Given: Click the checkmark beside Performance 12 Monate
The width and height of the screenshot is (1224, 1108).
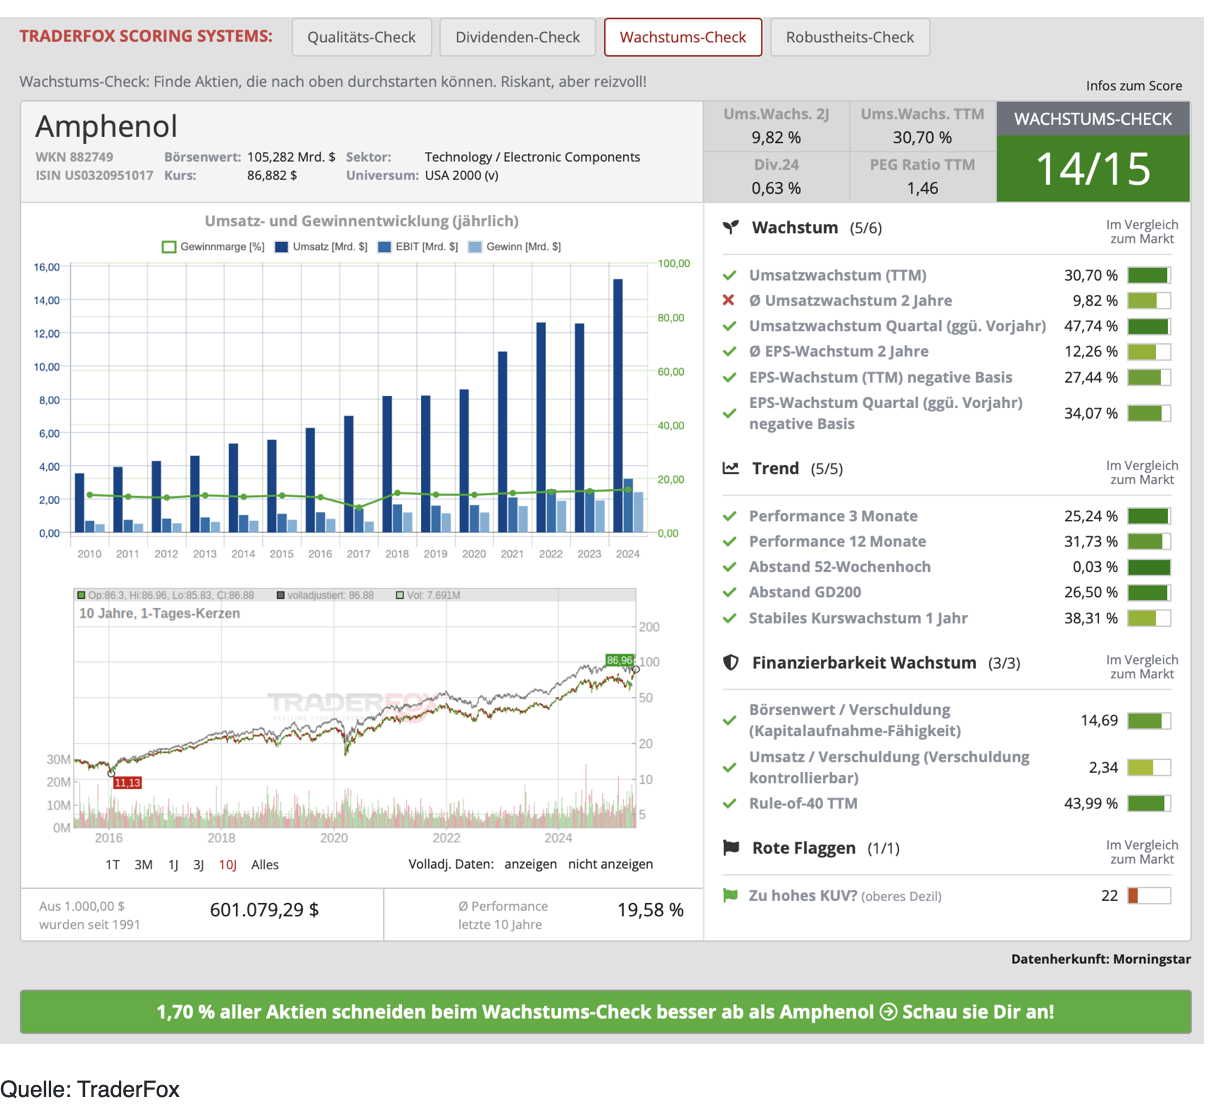Looking at the screenshot, I should (x=730, y=541).
